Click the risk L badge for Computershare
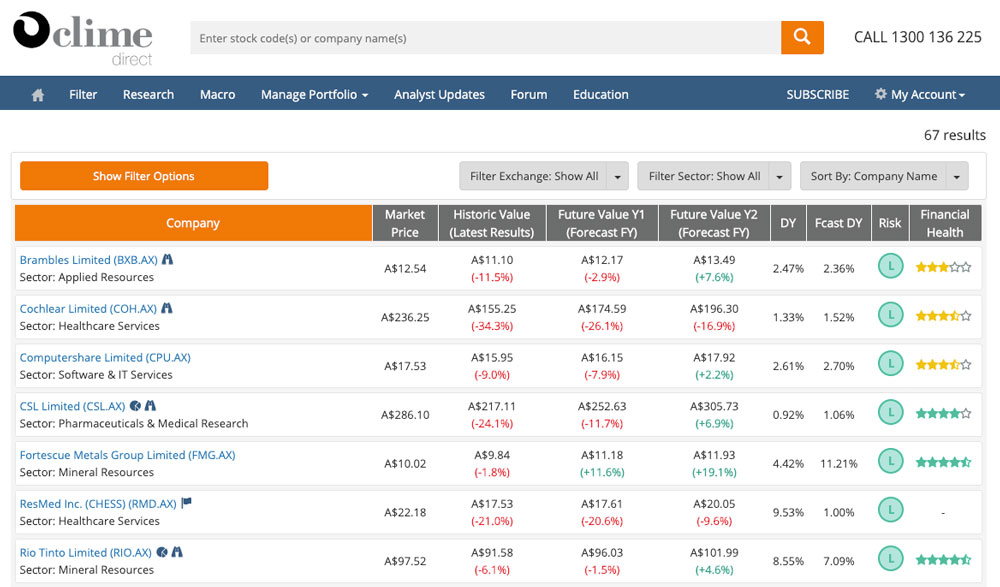Image resolution: width=1000 pixels, height=587 pixels. [x=890, y=364]
